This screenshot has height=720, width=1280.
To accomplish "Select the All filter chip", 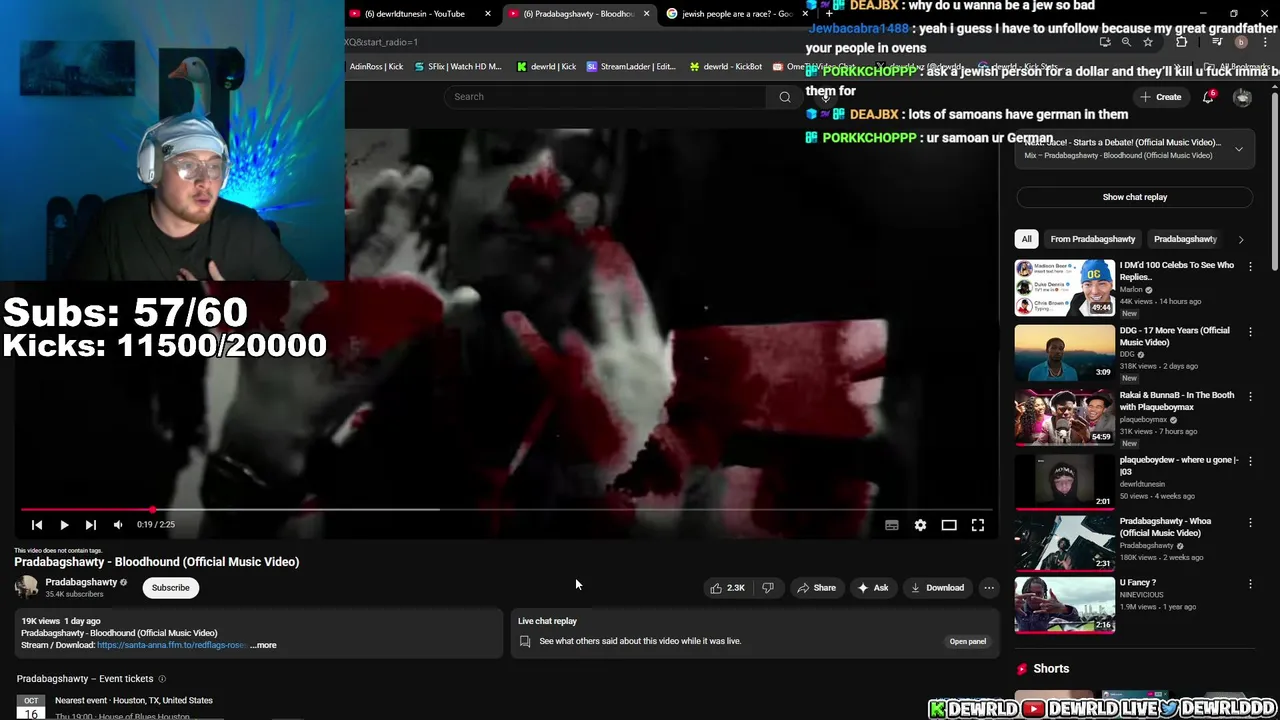I will tap(1026, 239).
